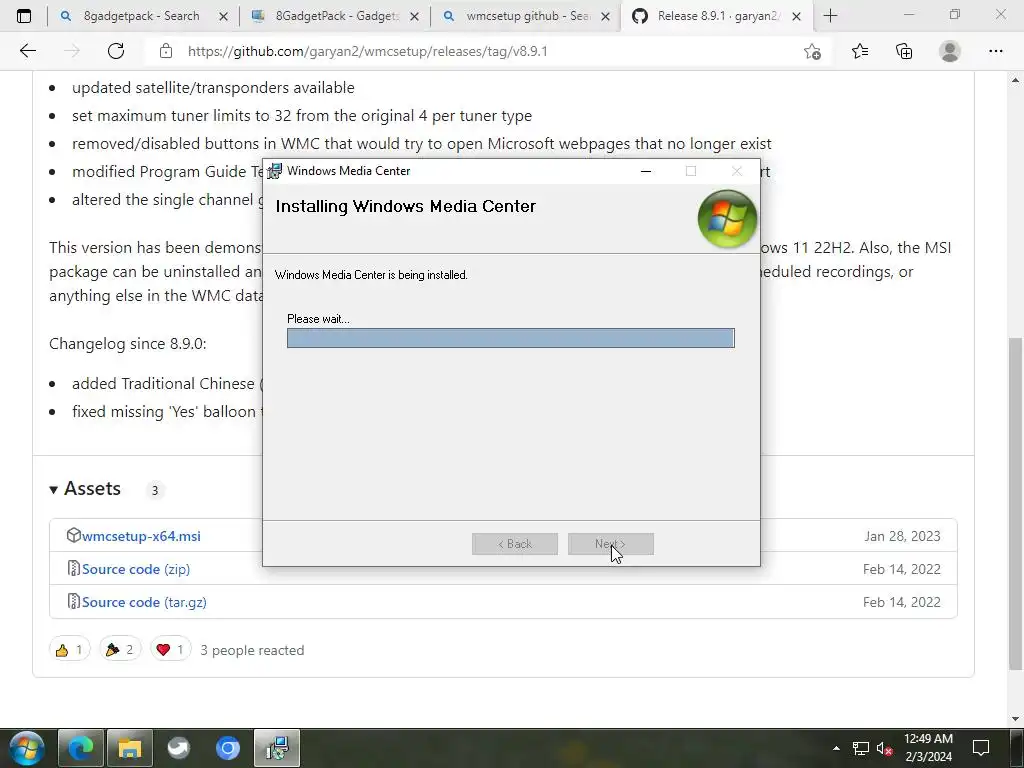This screenshot has height=768, width=1024.
Task: Click the Assets count badge 3
Action: click(155, 490)
